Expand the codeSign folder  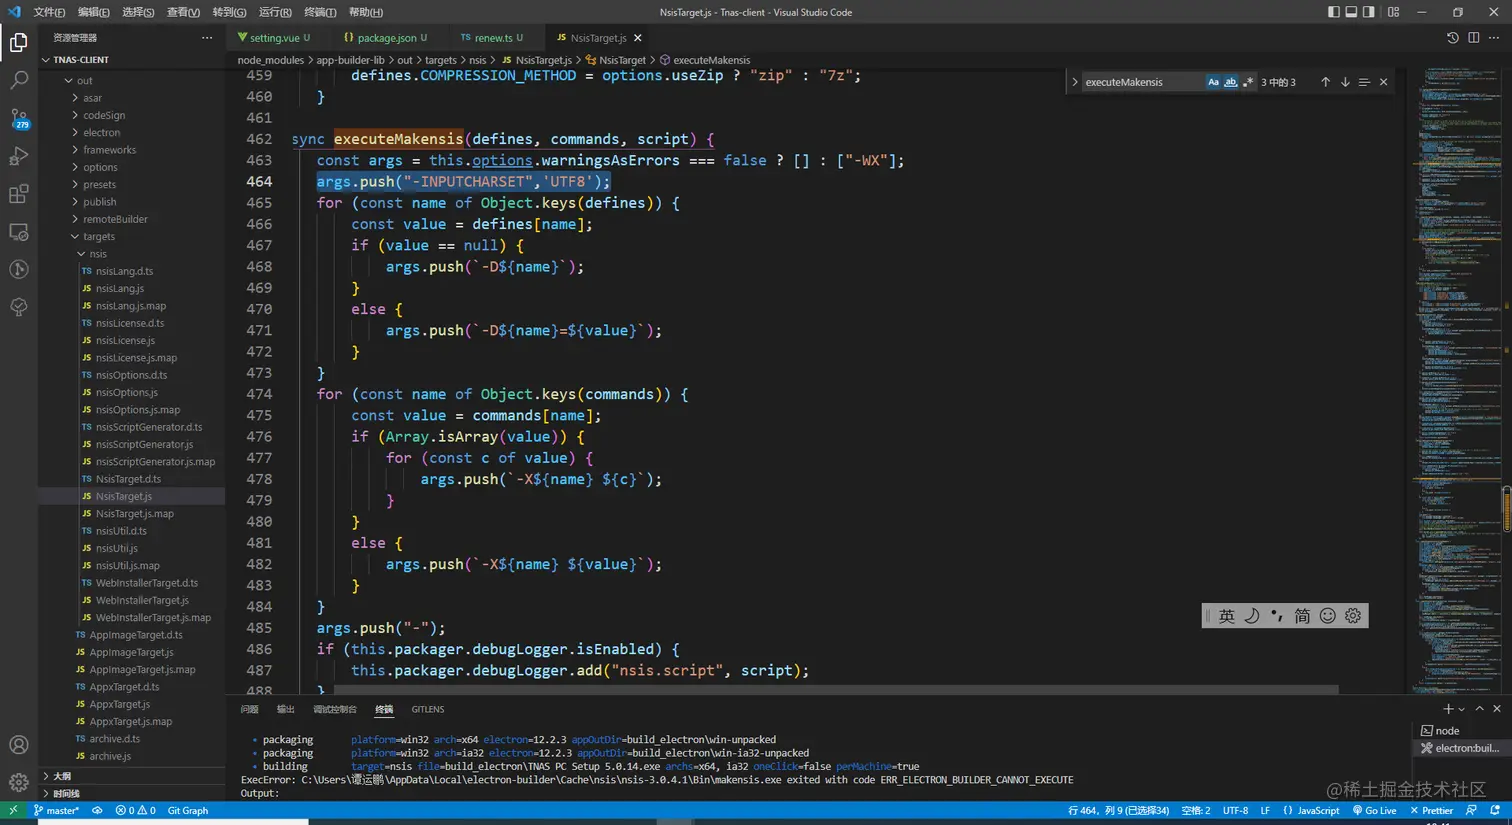tap(103, 115)
